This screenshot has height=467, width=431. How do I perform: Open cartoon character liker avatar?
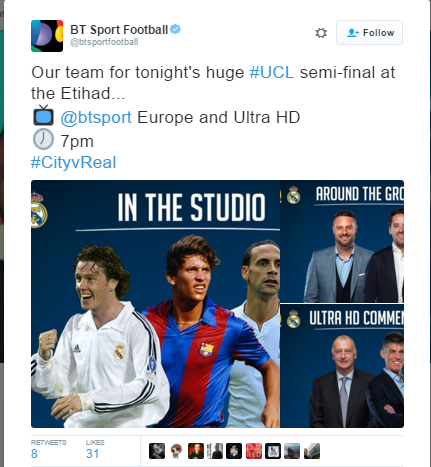tap(176, 451)
